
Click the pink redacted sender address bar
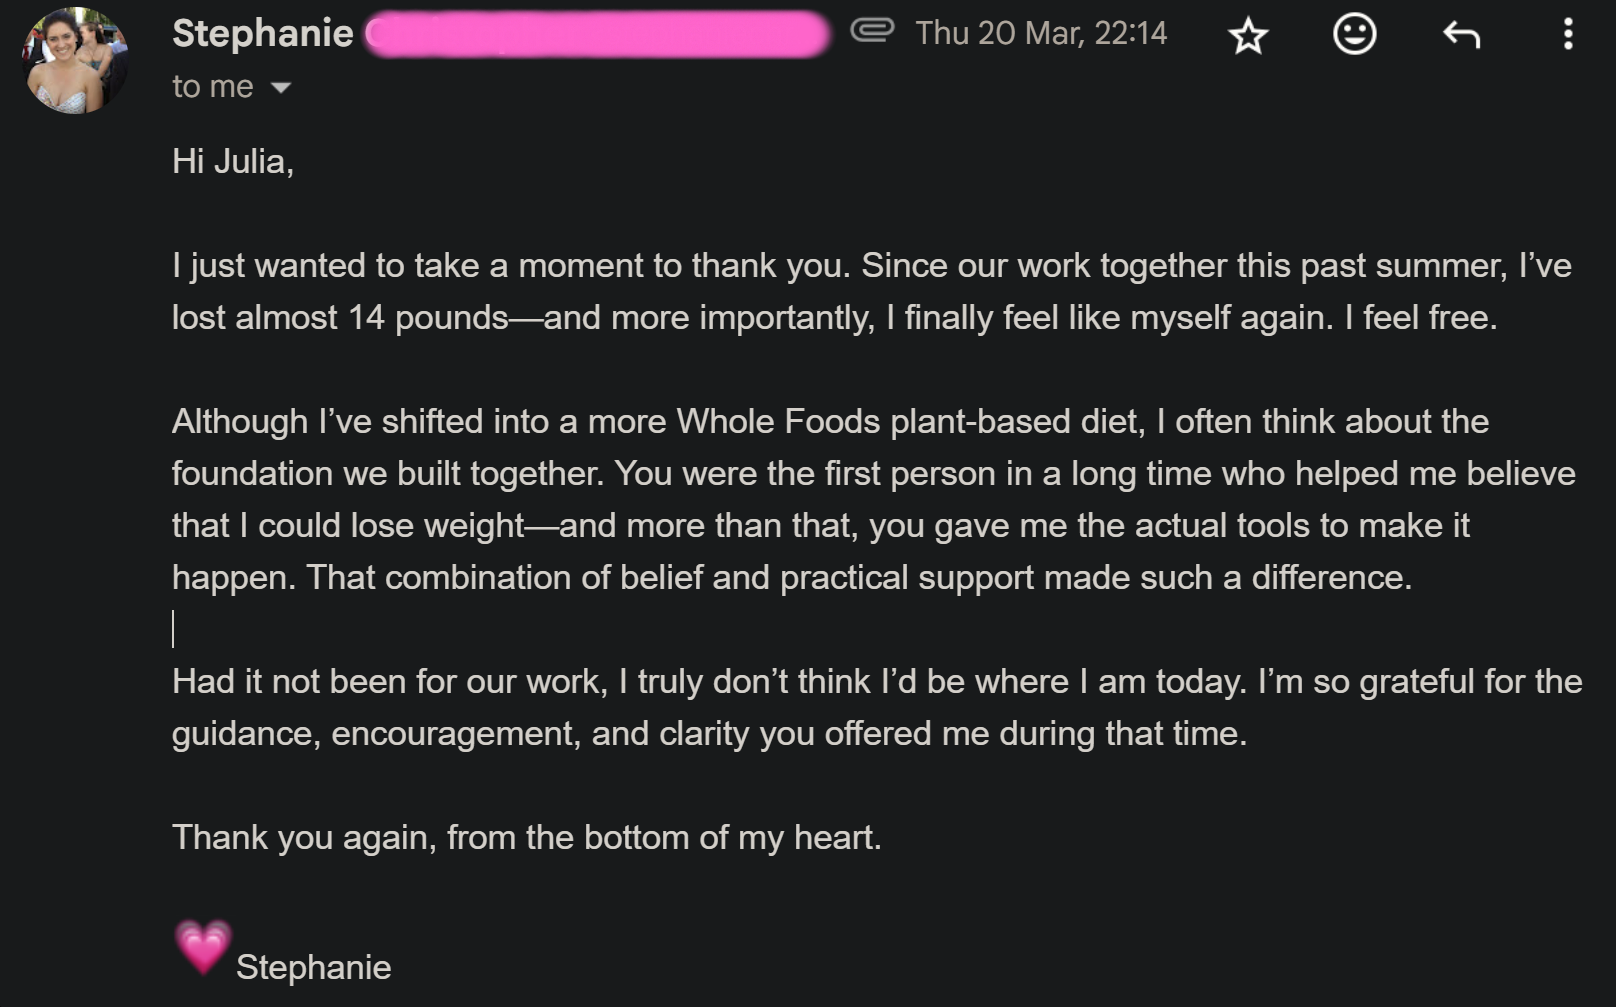point(597,34)
